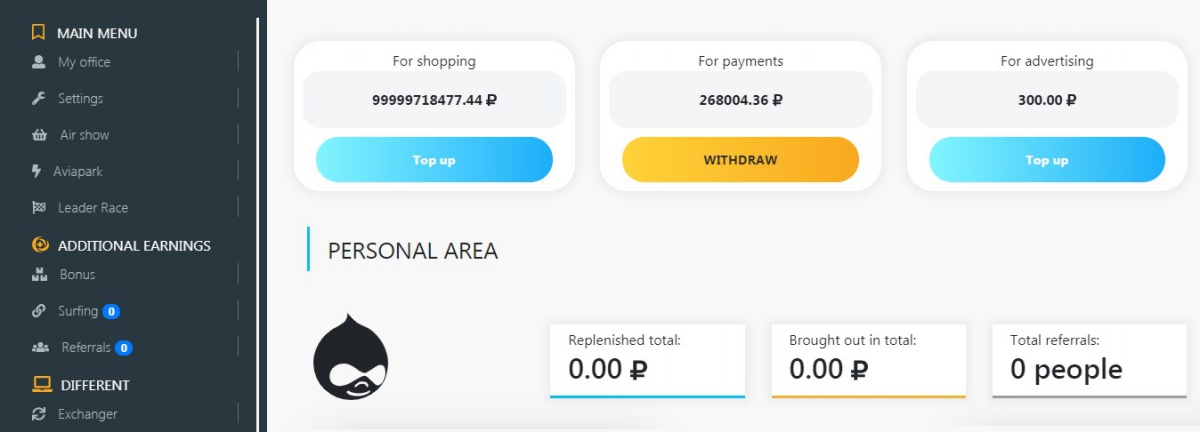
Task: Click the Leader Race flag icon
Action: click(x=39, y=208)
